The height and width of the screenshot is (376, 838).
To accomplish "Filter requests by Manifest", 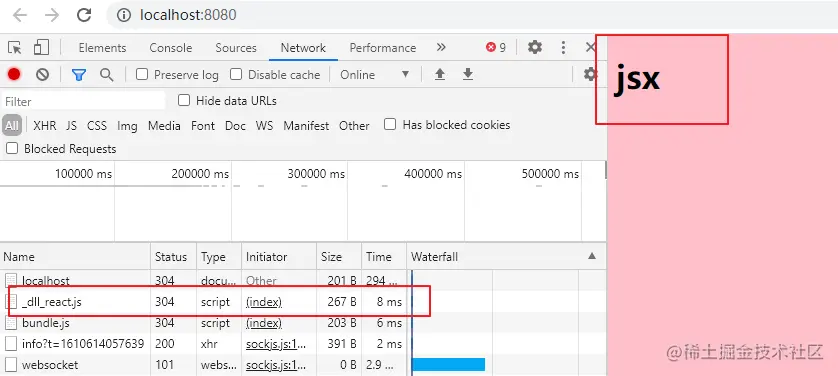I will click(x=306, y=126).
